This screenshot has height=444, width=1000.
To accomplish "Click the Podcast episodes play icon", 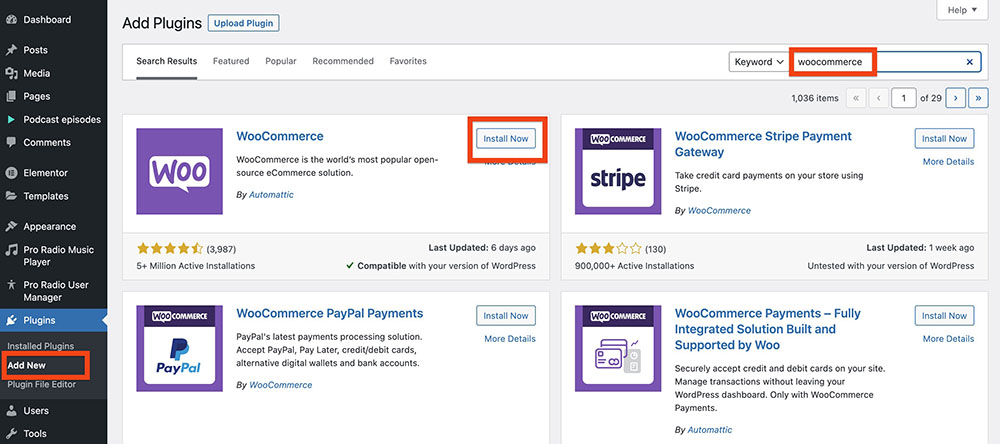I will (11, 119).
